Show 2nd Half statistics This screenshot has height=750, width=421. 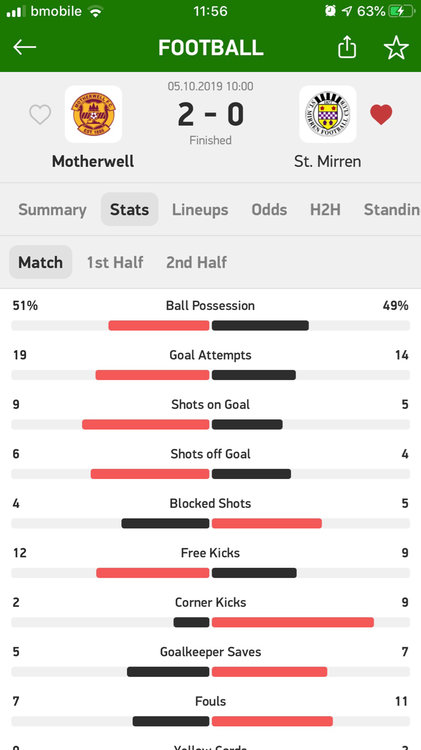(197, 262)
